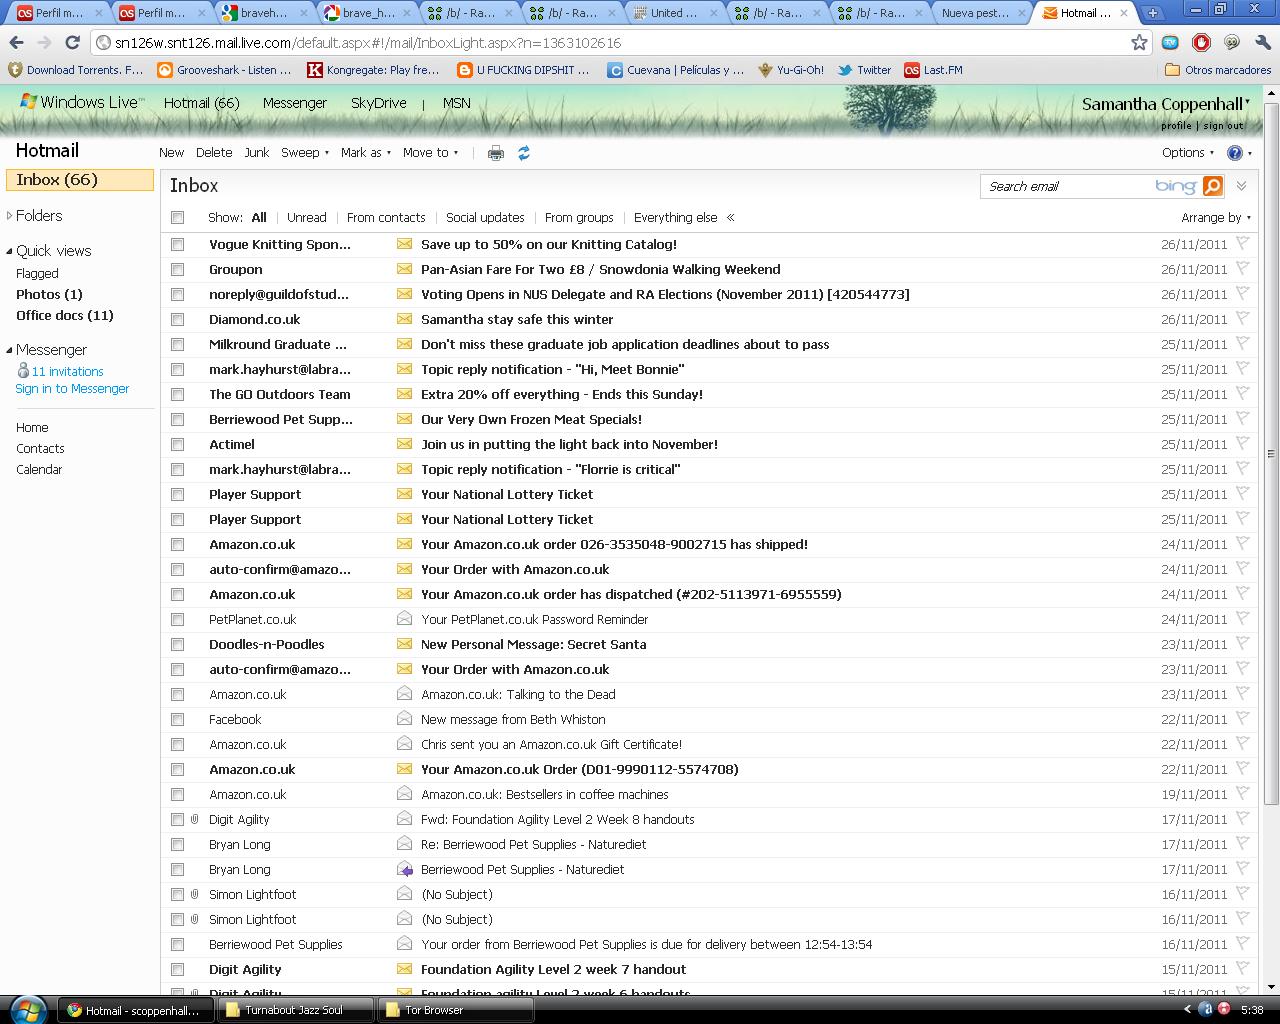Open Last.FM bookmark

[x=933, y=70]
